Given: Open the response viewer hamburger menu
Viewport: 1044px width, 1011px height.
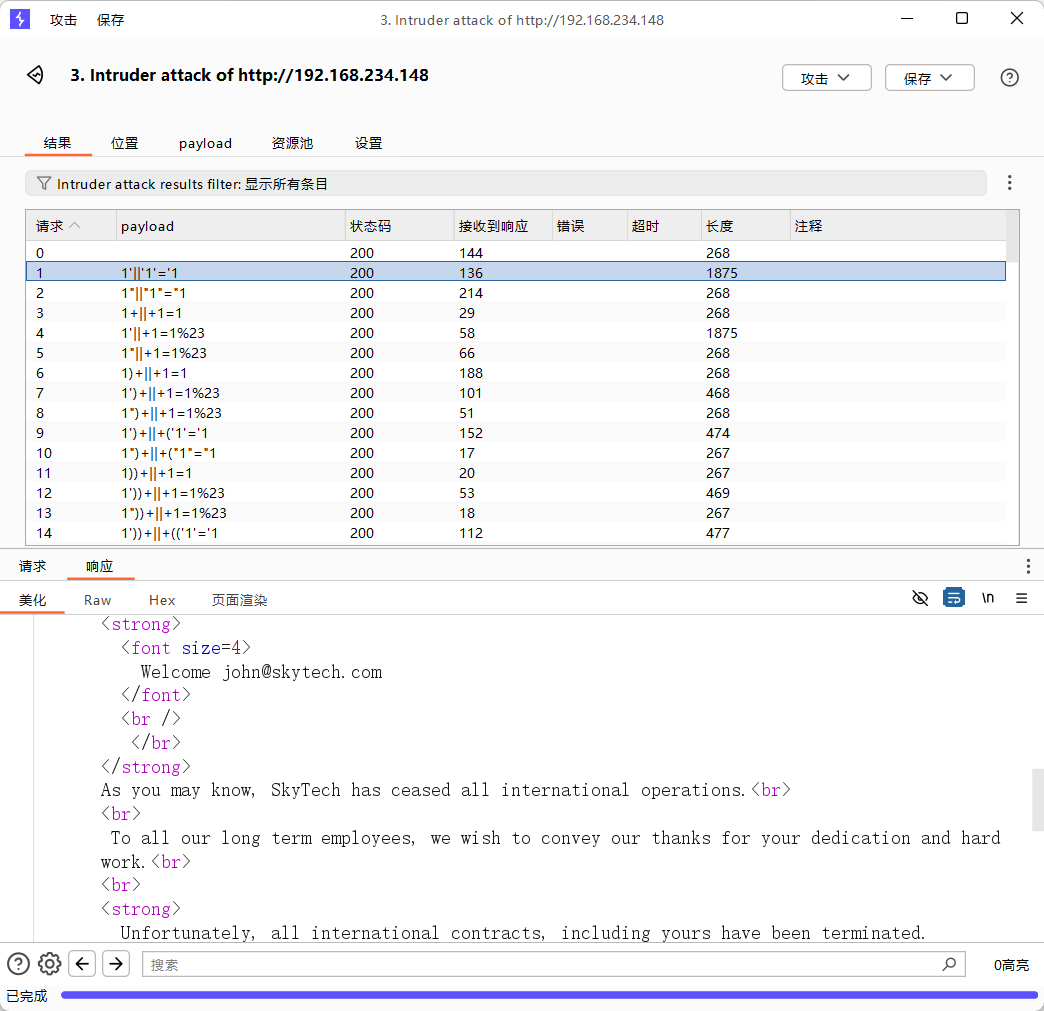Looking at the screenshot, I should [1021, 598].
